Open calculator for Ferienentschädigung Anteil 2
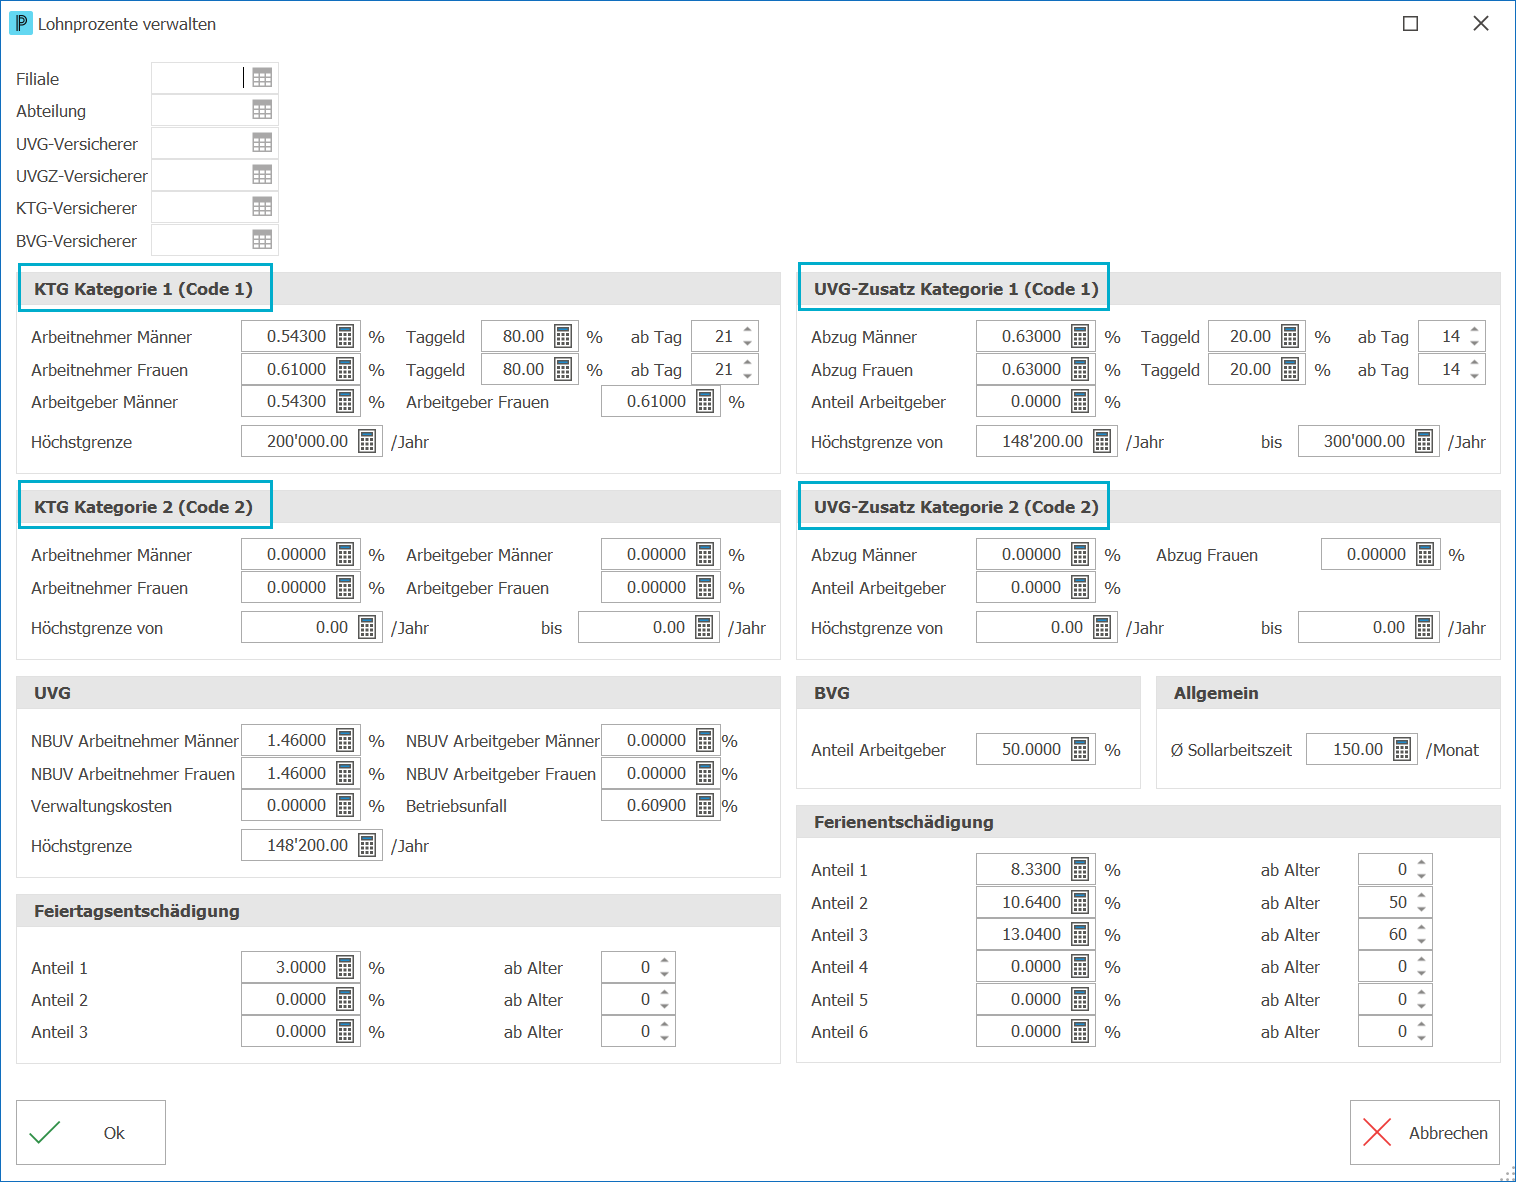Viewport: 1516px width, 1182px height. [1080, 903]
